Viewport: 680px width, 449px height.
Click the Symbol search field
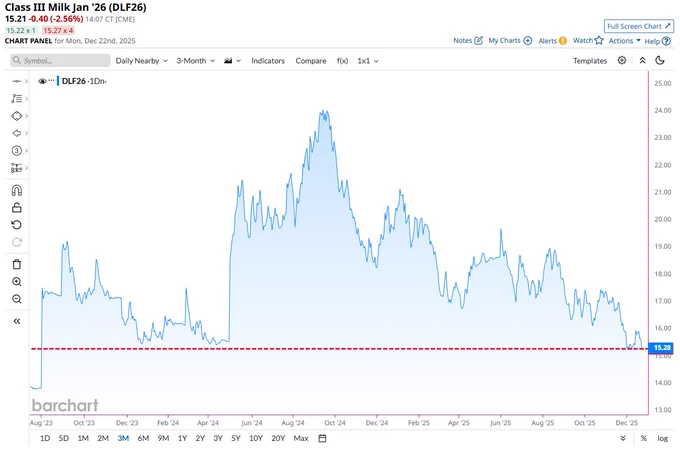[x=60, y=60]
